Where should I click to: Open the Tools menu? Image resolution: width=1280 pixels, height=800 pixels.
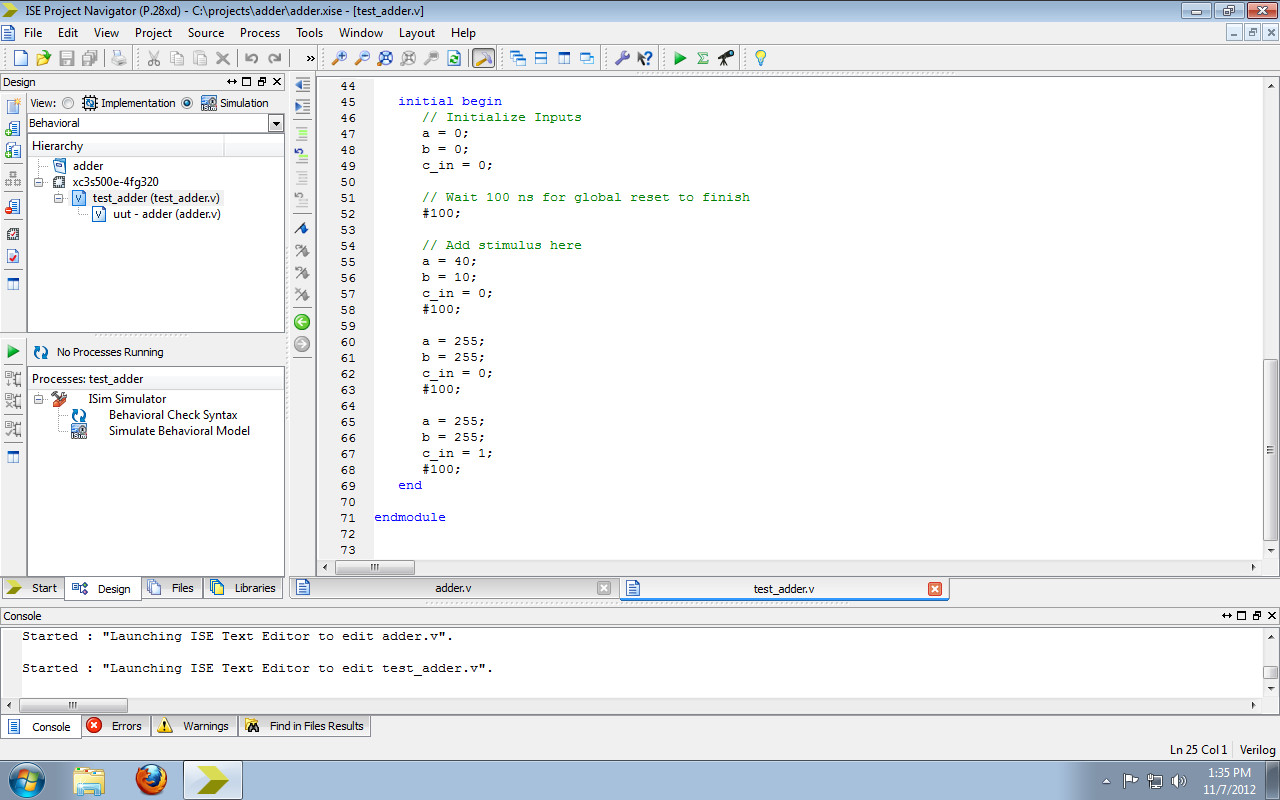(x=308, y=32)
